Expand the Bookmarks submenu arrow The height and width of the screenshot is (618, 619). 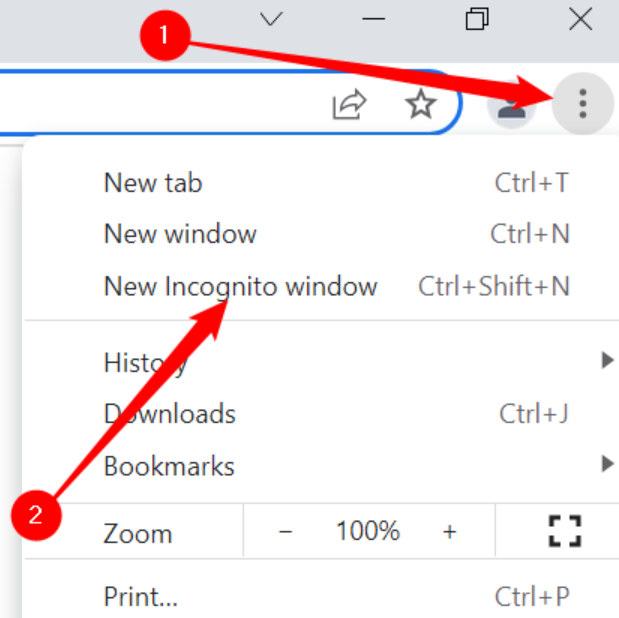pos(606,463)
